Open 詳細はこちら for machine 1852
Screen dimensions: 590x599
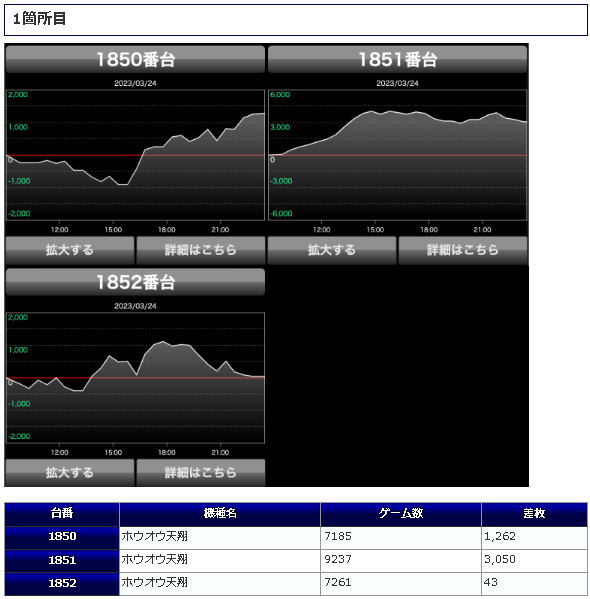pyautogui.click(x=201, y=473)
